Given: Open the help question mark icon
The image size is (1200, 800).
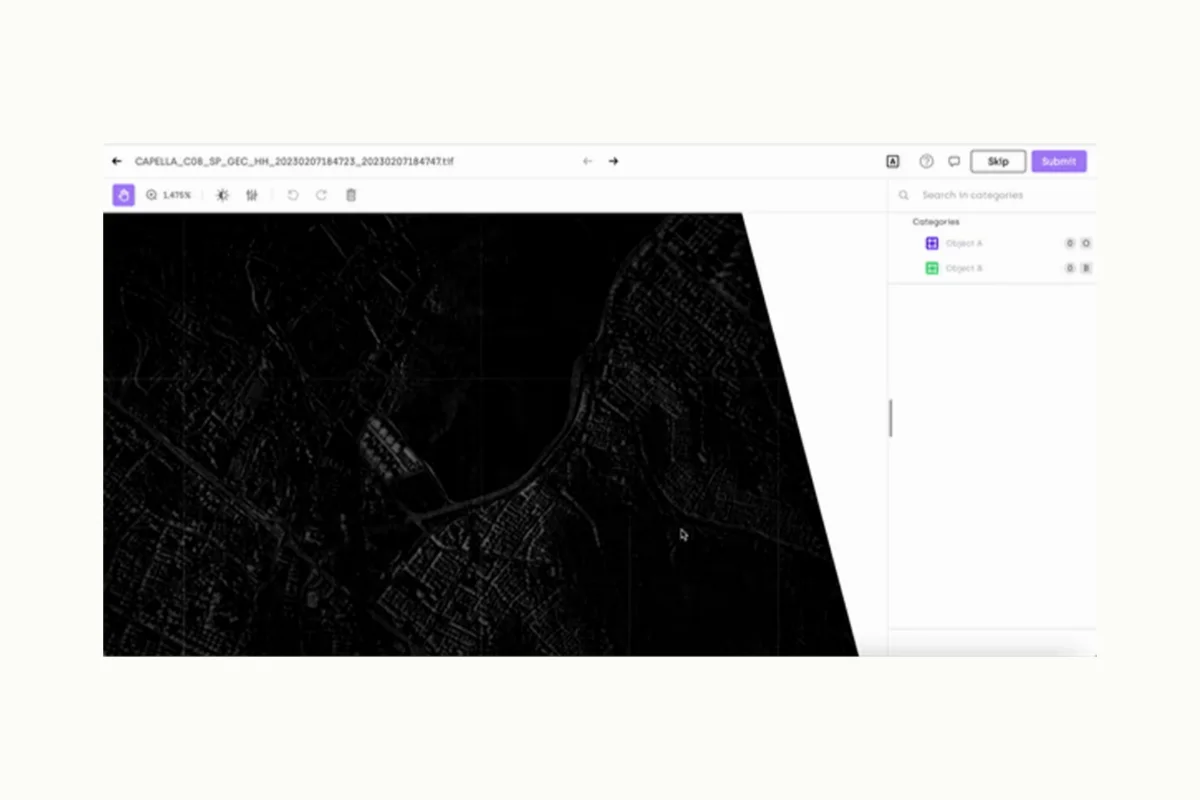Looking at the screenshot, I should [x=926, y=161].
